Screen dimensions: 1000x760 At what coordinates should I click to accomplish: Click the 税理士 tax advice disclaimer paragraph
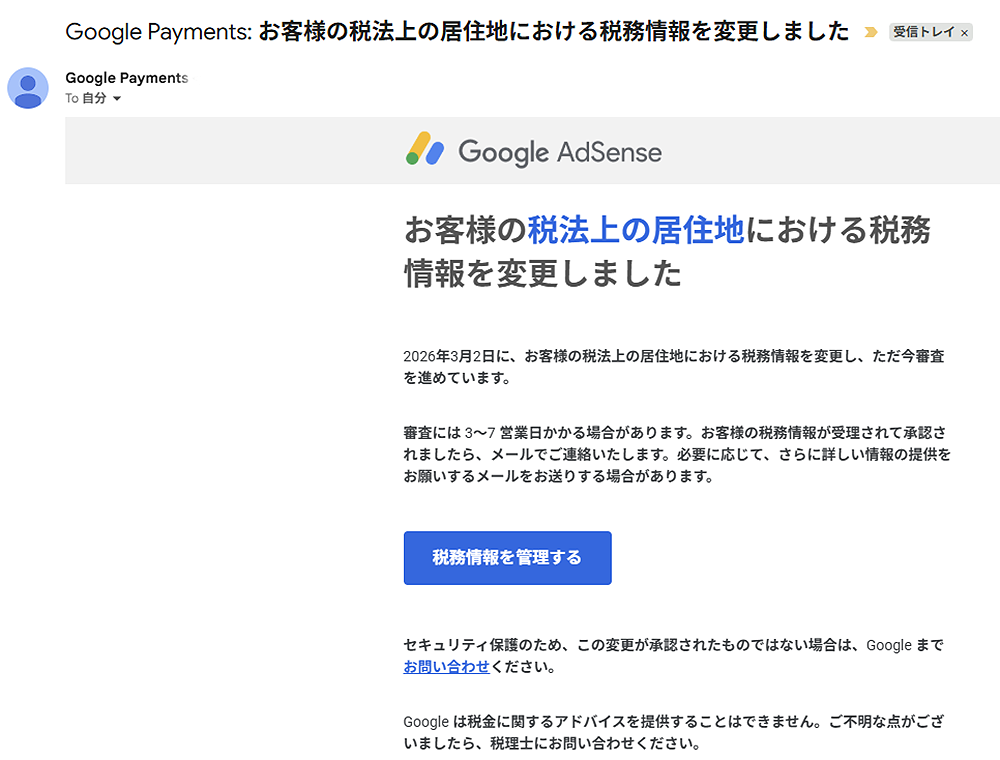click(672, 732)
